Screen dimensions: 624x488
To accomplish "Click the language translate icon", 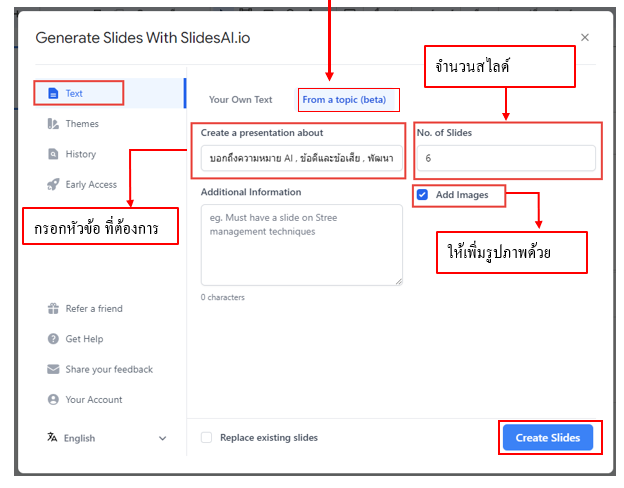I will (x=53, y=438).
